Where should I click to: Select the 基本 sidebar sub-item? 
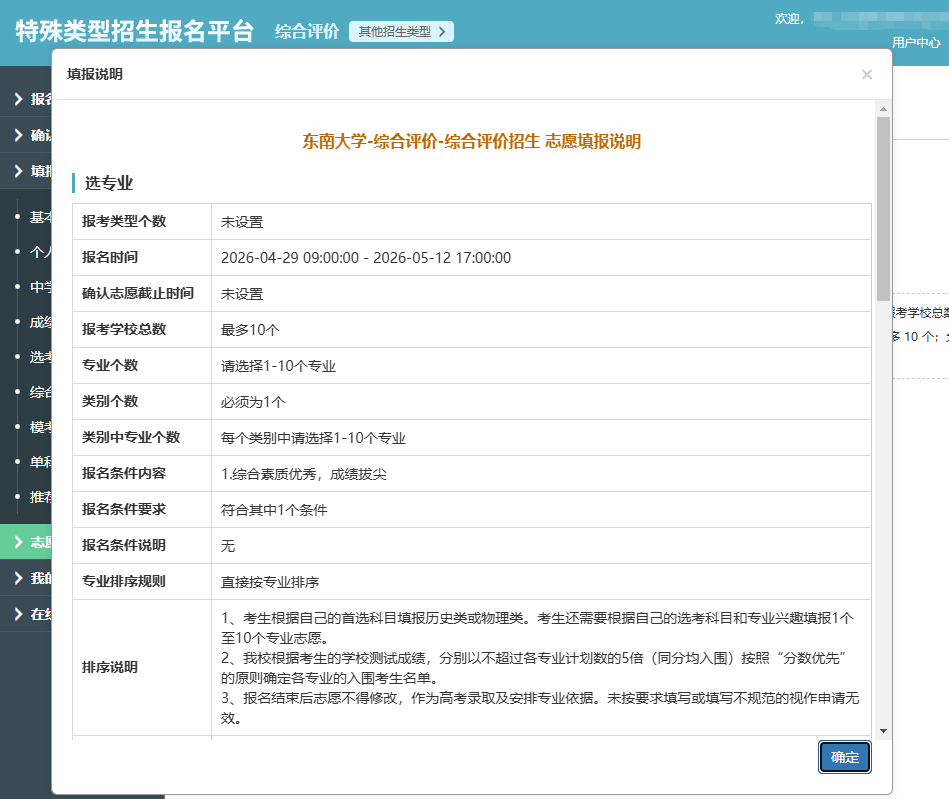tap(41, 217)
